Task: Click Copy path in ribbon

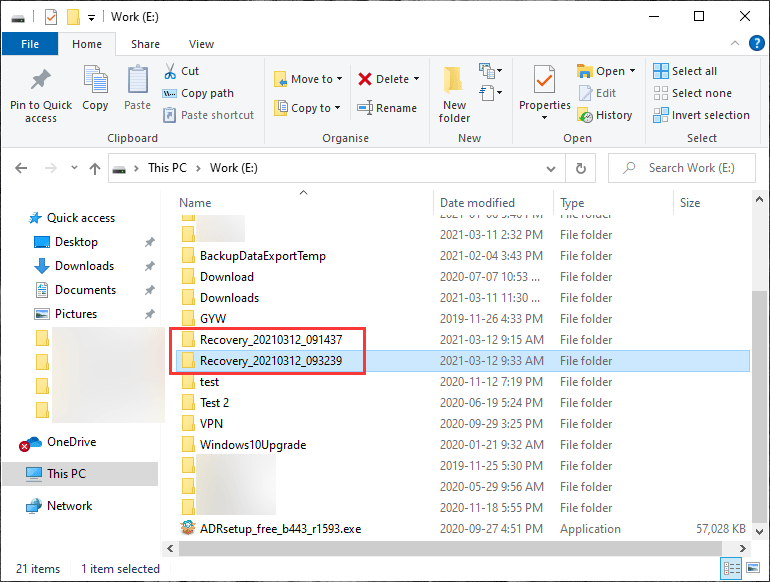Action: (x=198, y=93)
